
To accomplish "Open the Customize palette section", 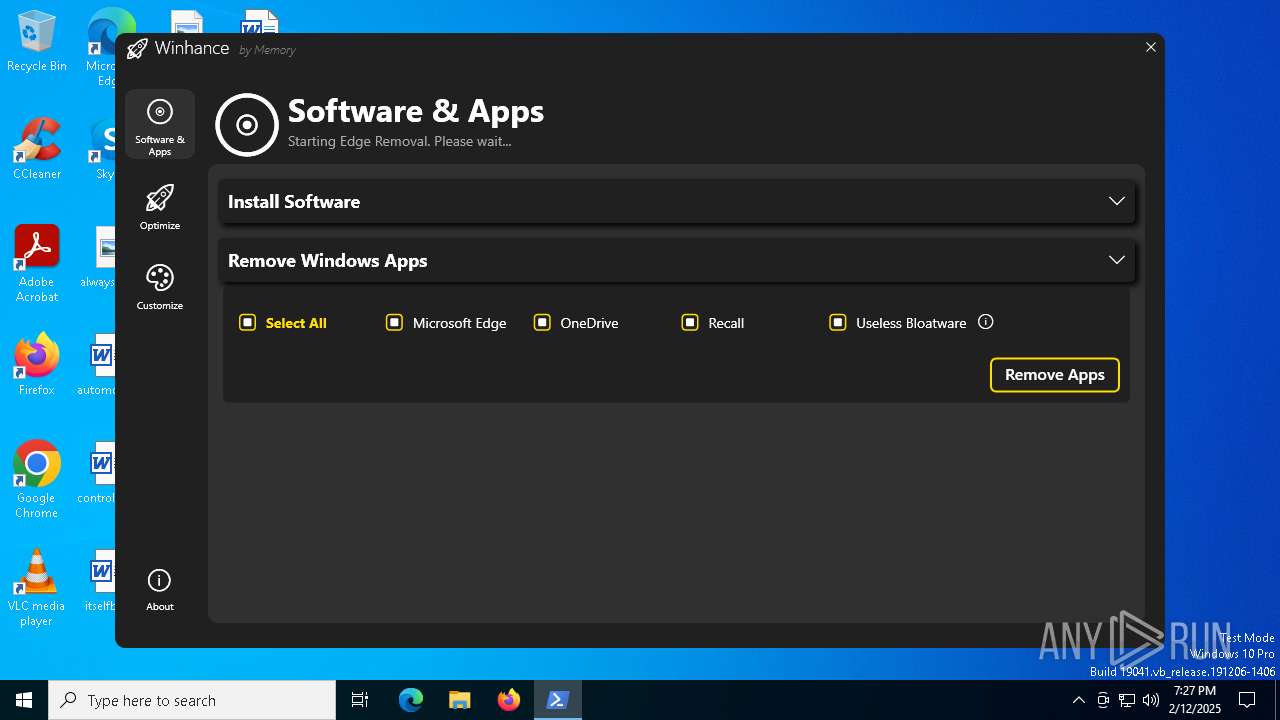I will tap(160, 287).
